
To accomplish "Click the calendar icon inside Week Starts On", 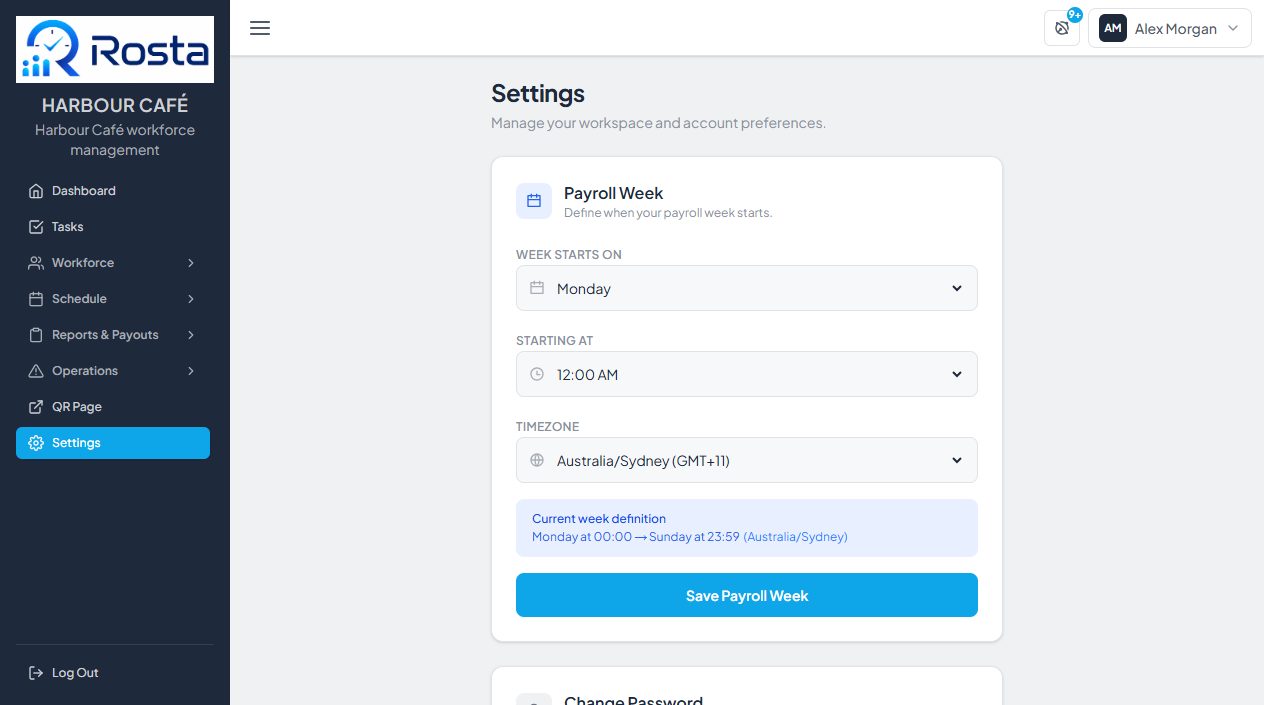I will [x=537, y=288].
